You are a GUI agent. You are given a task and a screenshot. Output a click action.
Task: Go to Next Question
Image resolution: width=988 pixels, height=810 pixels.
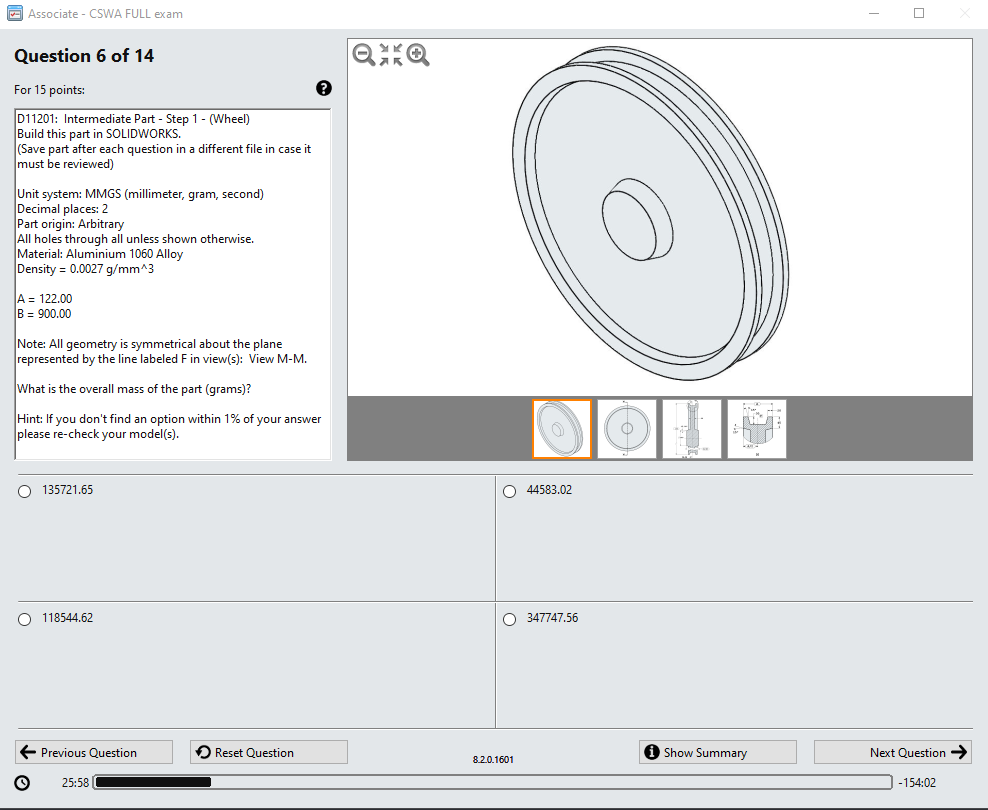click(893, 752)
